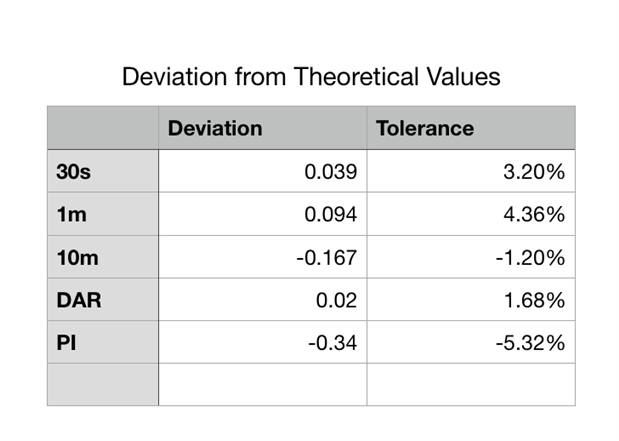Select the -0.167 deviation value
Image resolution: width=619 pixels, height=441 pixels.
tap(327, 257)
